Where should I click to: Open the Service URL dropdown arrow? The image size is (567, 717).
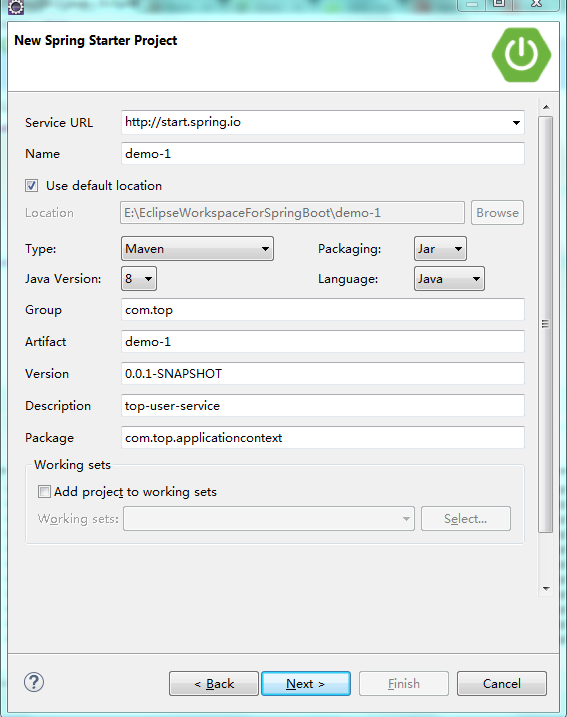click(x=516, y=123)
